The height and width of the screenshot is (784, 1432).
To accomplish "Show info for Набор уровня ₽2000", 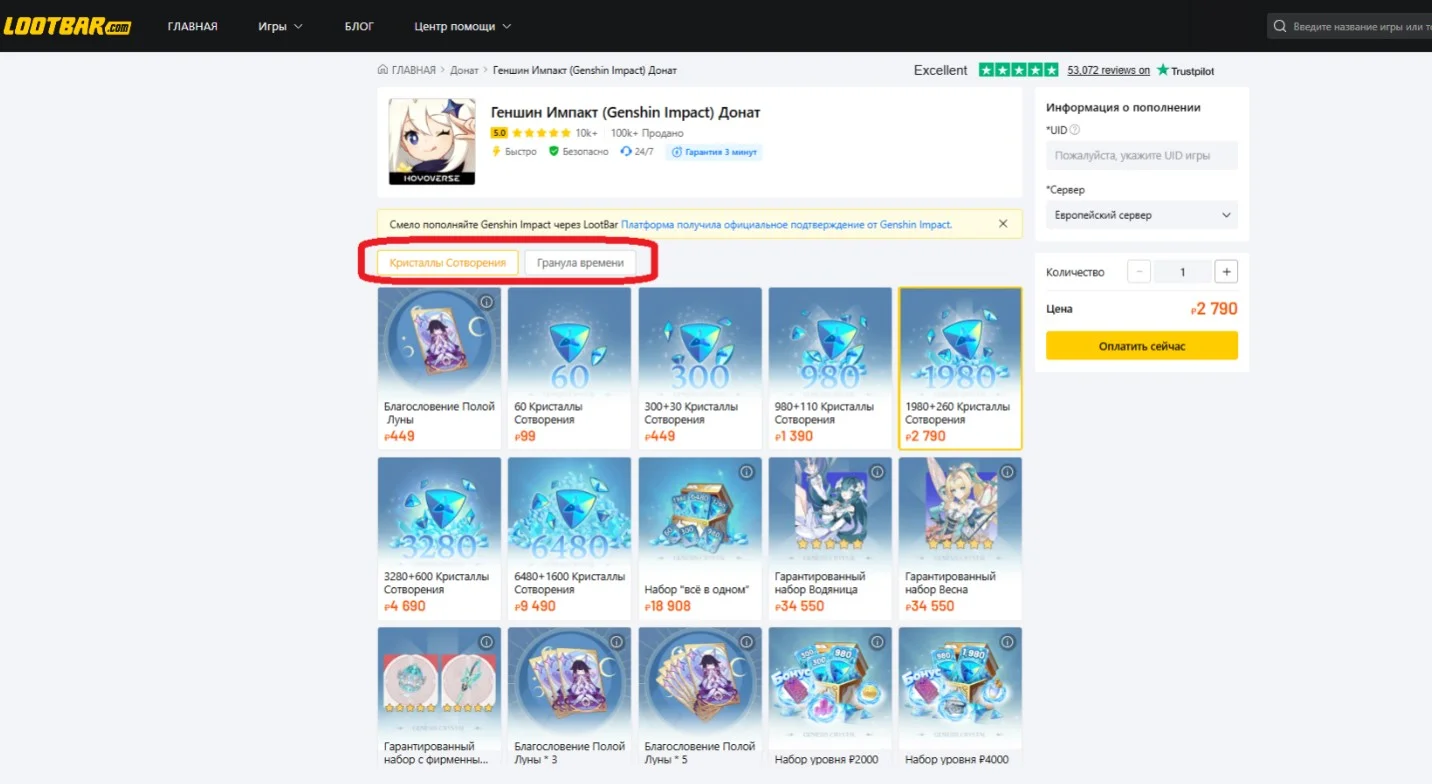I will click(877, 642).
